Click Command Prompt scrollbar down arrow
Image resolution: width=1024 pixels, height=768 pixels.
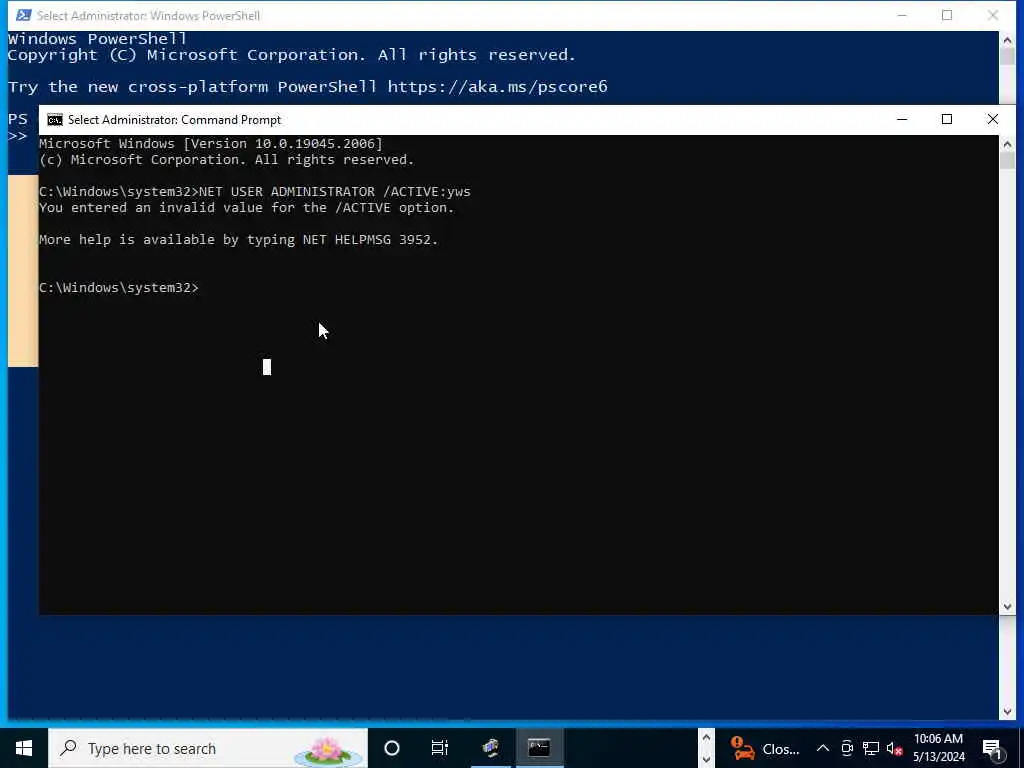click(x=1007, y=607)
